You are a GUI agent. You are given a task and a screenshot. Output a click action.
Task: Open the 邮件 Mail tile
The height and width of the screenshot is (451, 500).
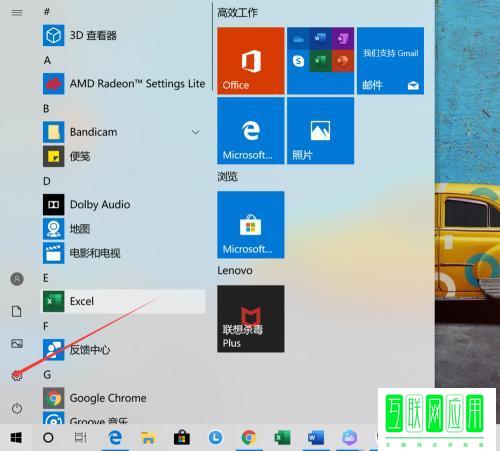pos(390,61)
